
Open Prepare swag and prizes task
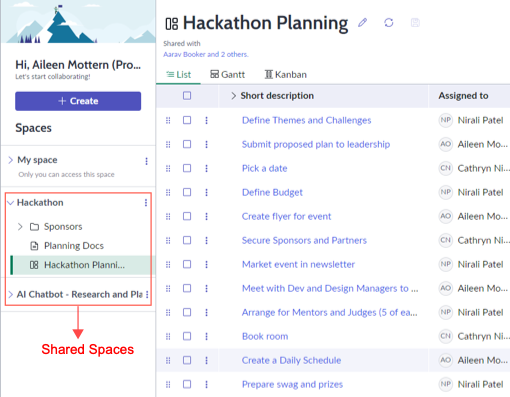tap(292, 384)
